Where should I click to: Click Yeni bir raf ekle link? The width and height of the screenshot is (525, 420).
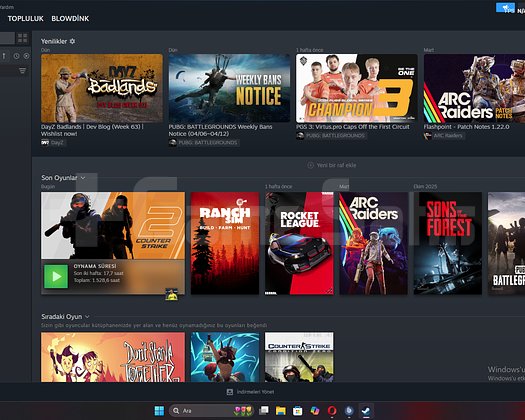pos(336,165)
